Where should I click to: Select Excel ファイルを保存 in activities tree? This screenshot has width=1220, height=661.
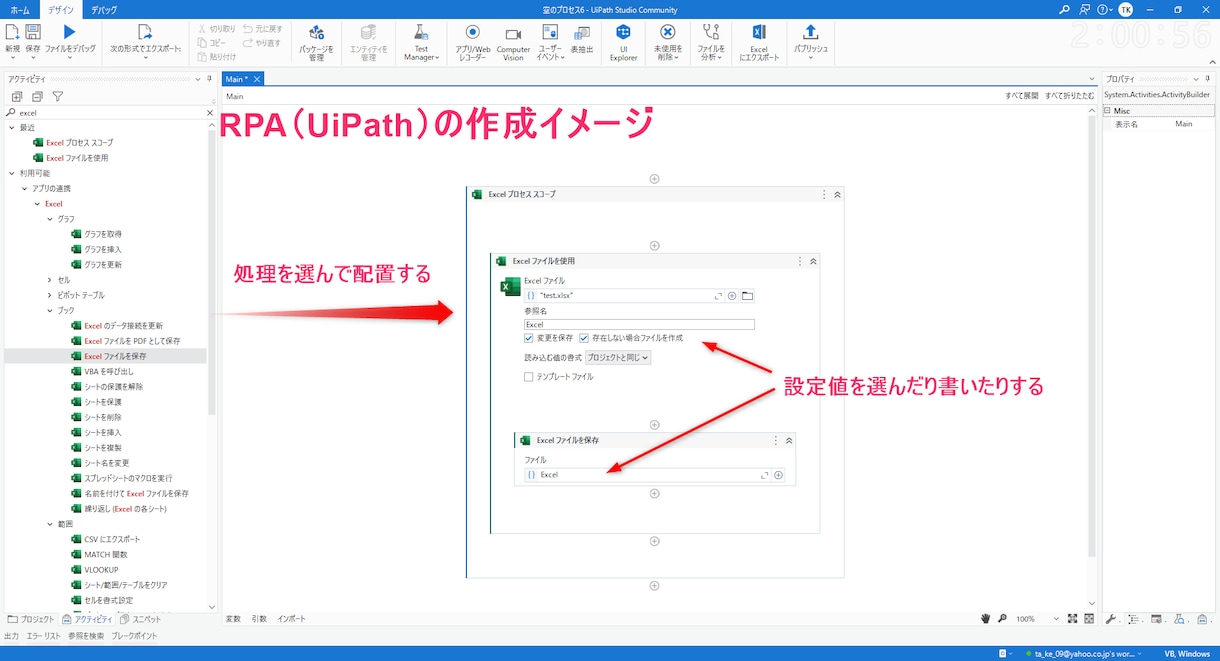[115, 356]
